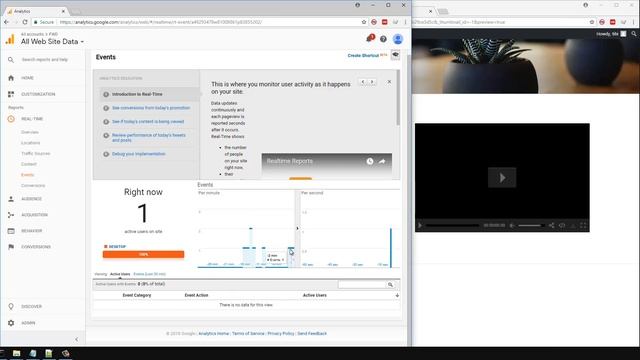Expand the Audience reports section
The image size is (640, 360).
(31, 199)
